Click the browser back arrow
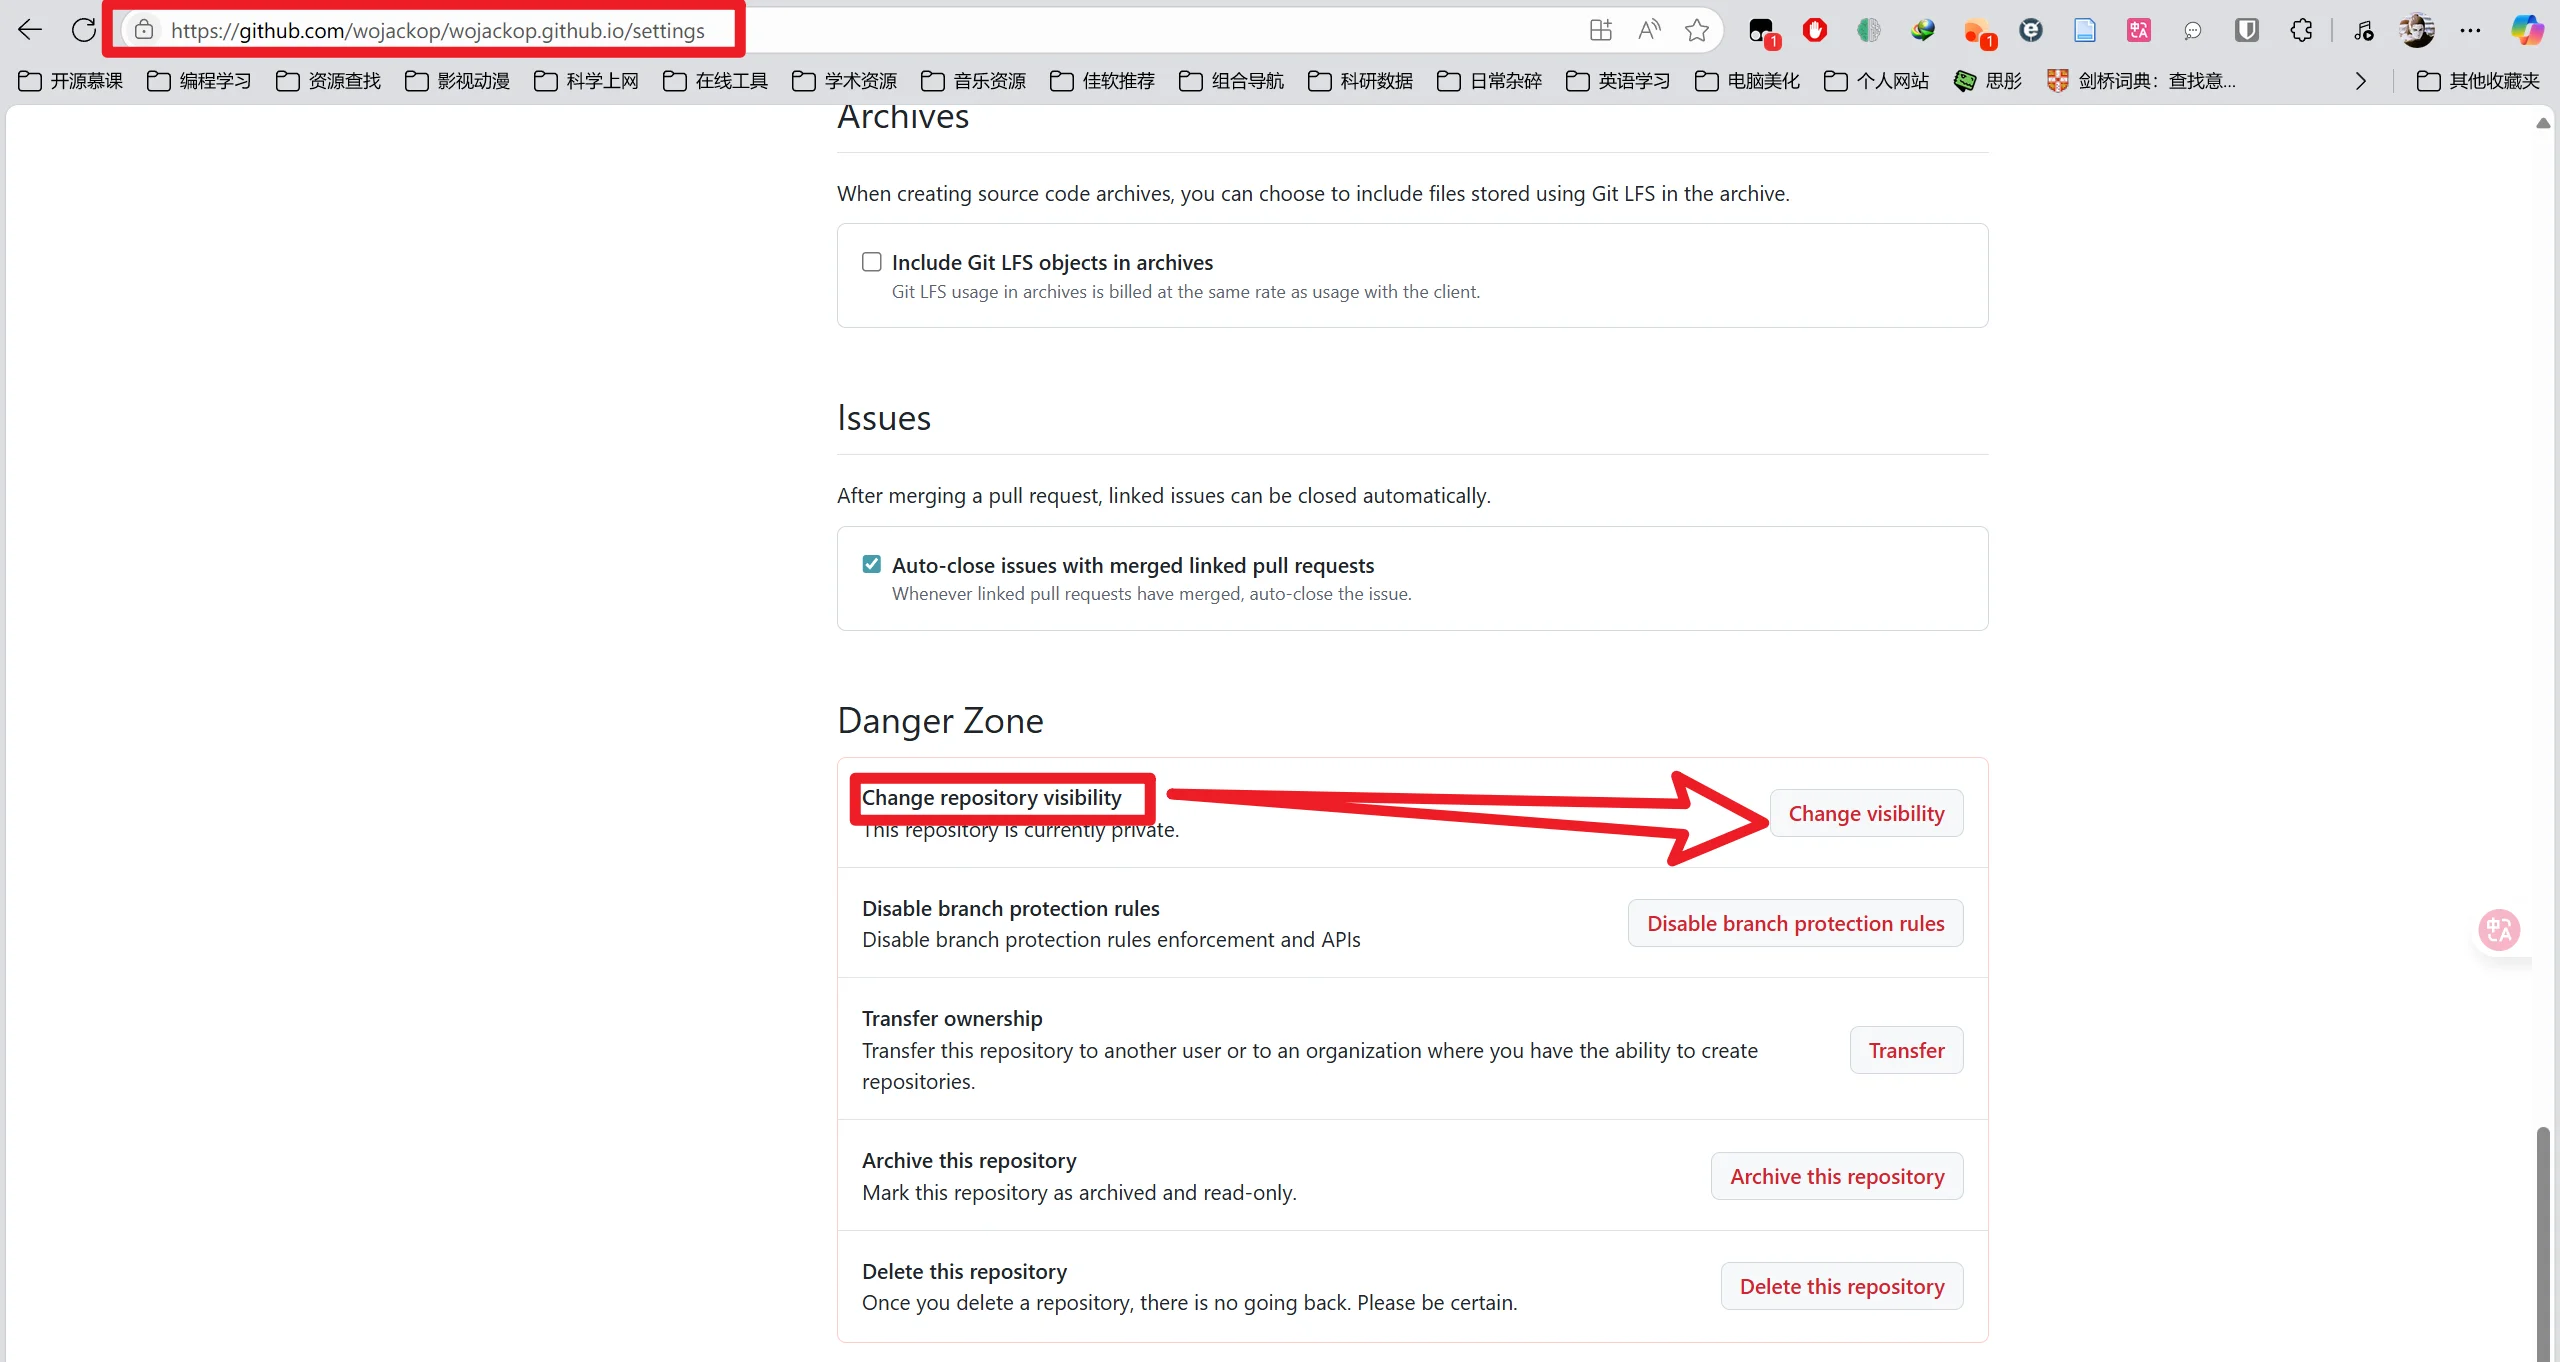Image resolution: width=2560 pixels, height=1362 pixels. tap(30, 30)
